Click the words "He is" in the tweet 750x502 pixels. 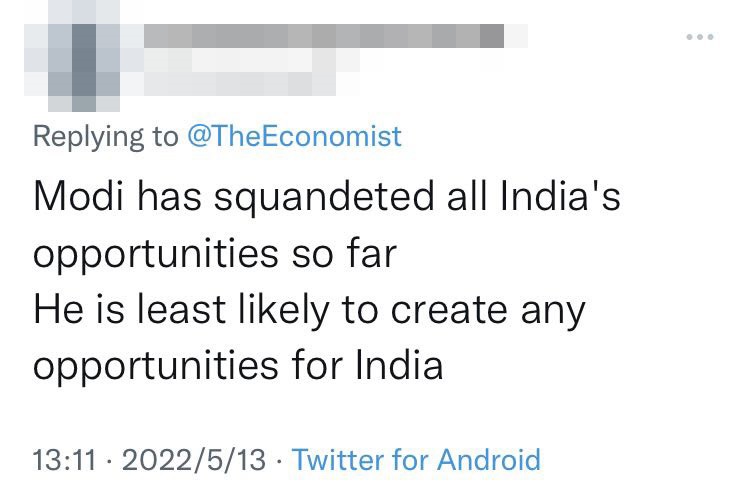[x=79, y=310]
